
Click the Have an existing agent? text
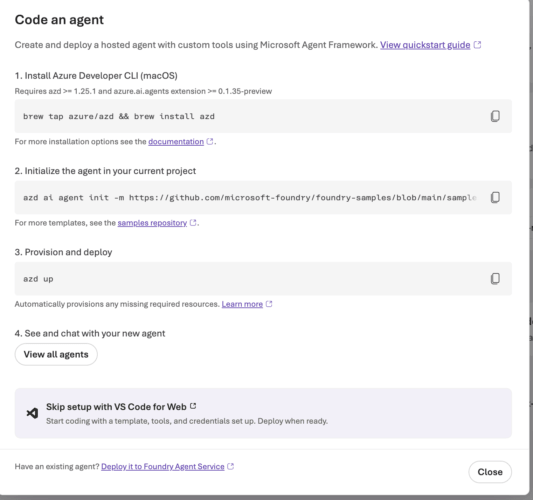(x=57, y=466)
